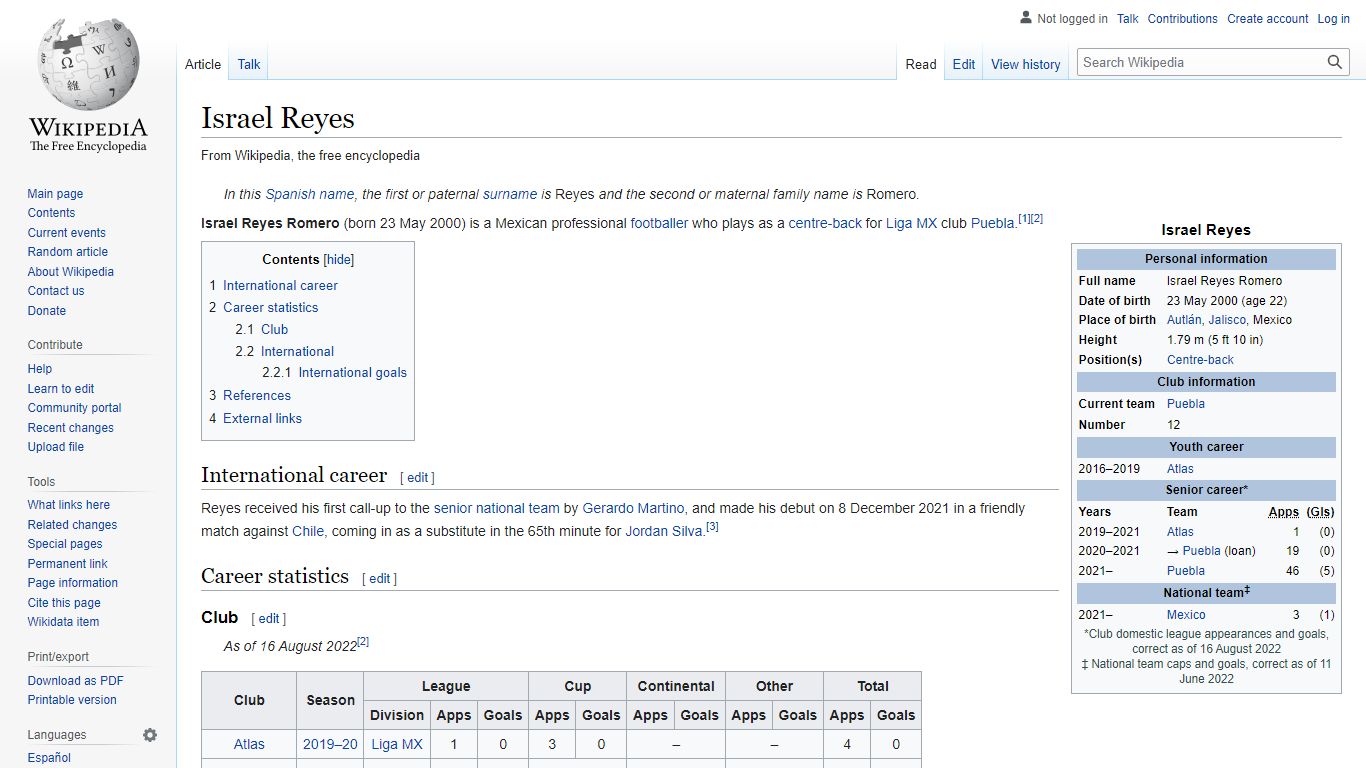Open Mexico national team link in infobox

pyautogui.click(x=1186, y=615)
